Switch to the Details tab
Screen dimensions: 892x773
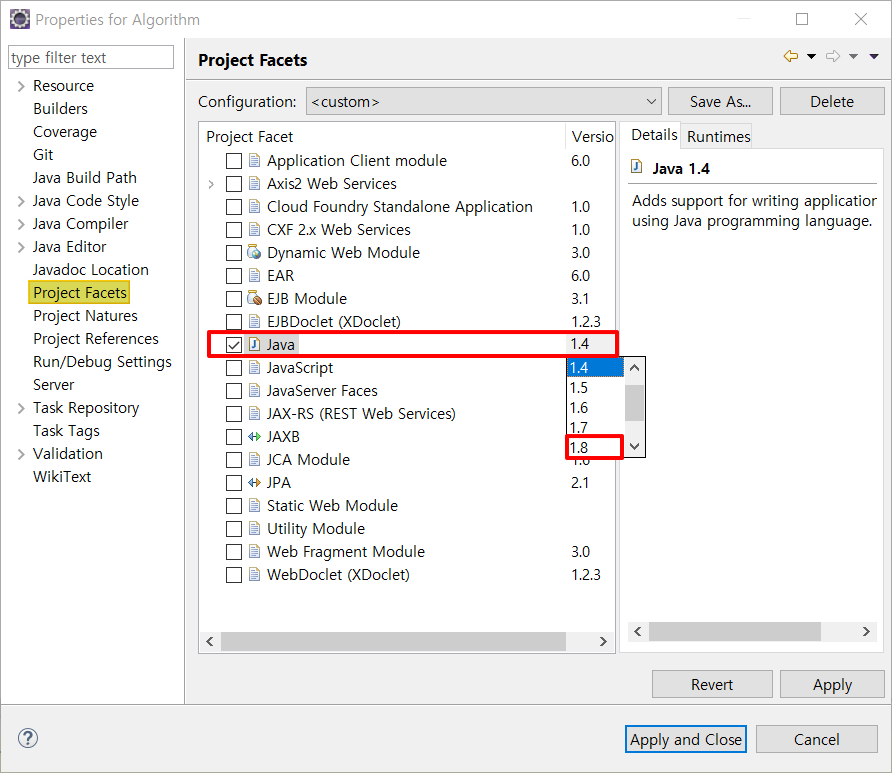pyautogui.click(x=654, y=135)
